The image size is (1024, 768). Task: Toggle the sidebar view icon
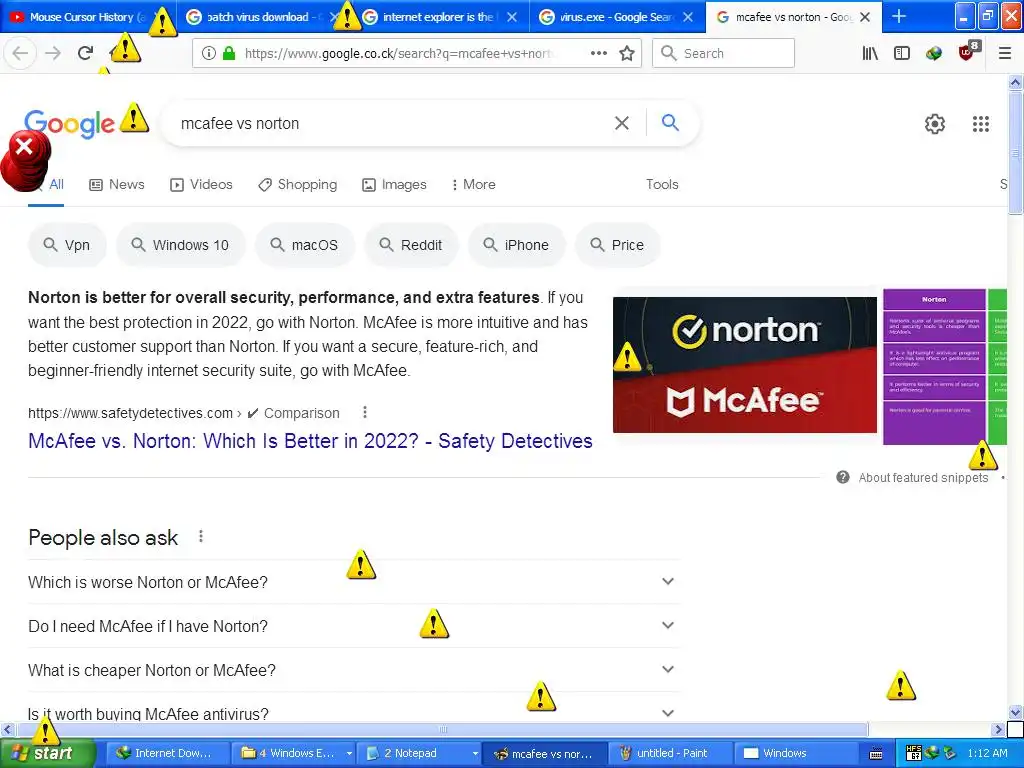pyautogui.click(x=902, y=53)
